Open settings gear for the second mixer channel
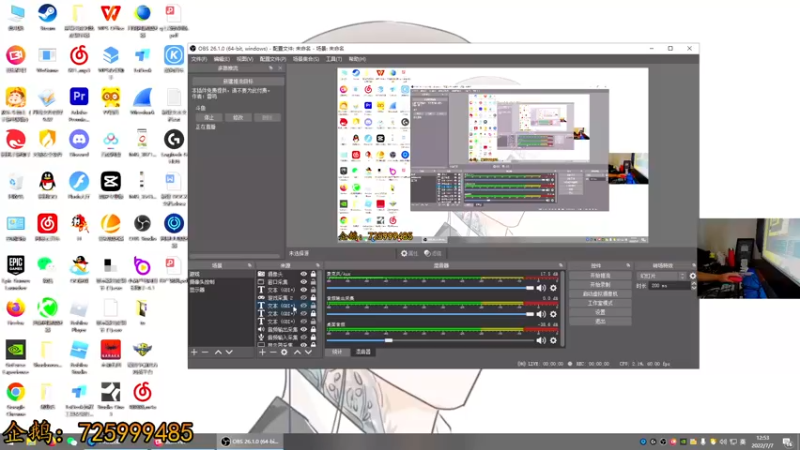Screen dimensions: 800x450 point(553,314)
